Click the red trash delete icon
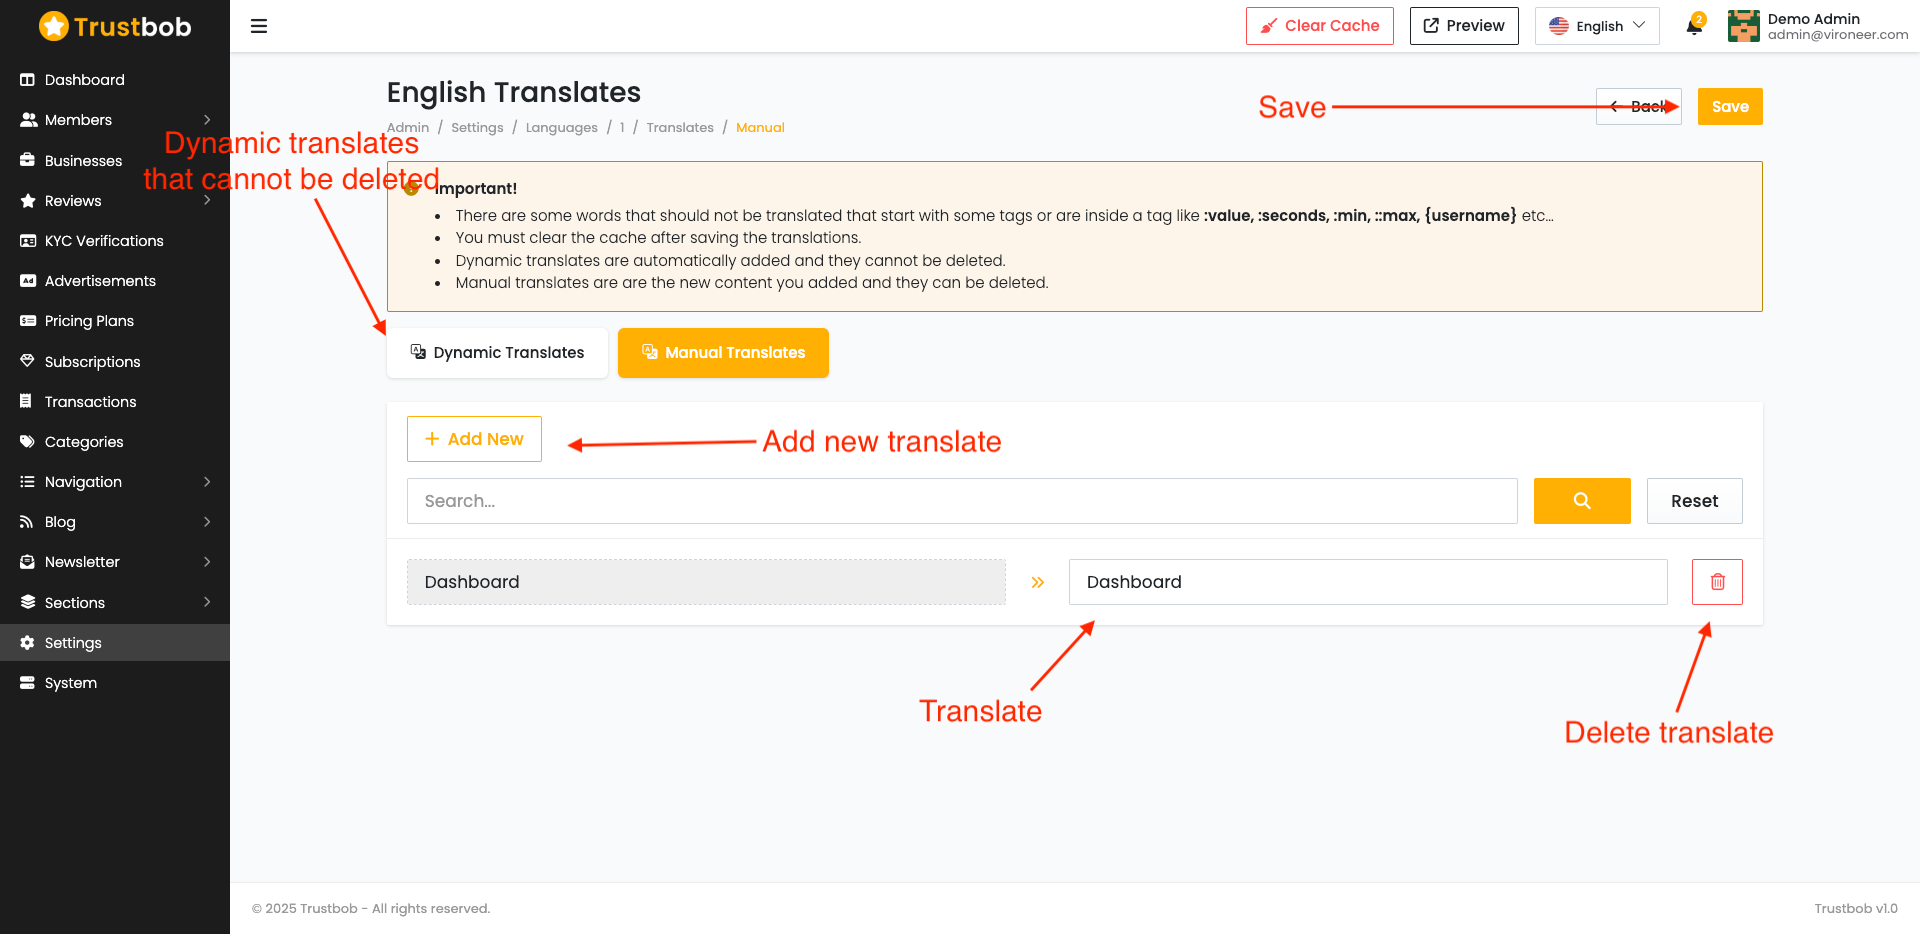Screen dimensions: 1920x934 click(x=1717, y=582)
